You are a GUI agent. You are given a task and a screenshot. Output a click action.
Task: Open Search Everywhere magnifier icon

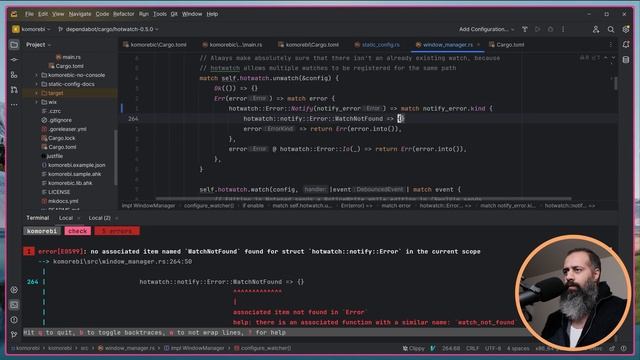[611, 29]
